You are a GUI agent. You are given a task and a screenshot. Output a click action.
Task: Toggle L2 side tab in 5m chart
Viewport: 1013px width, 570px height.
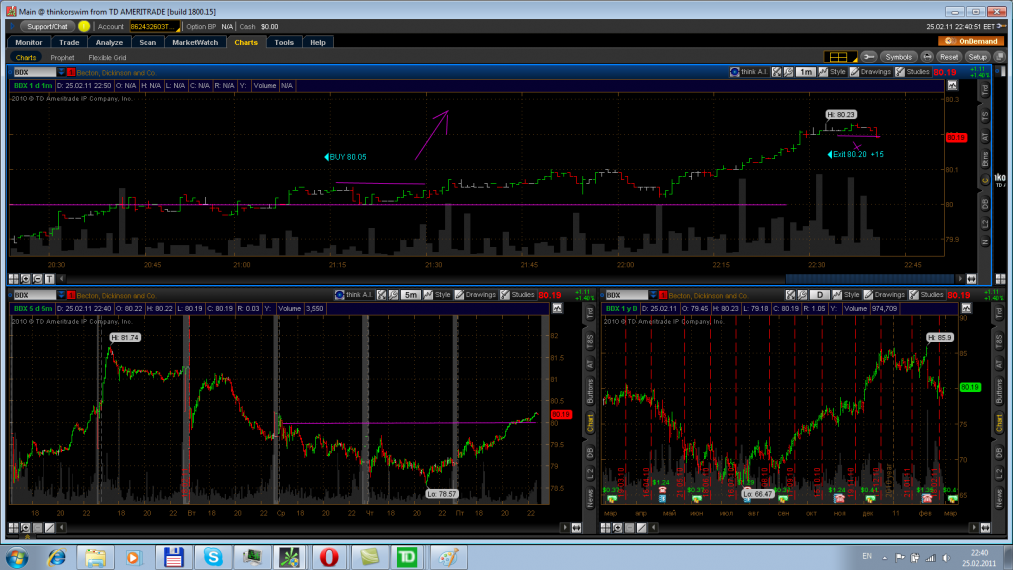coord(590,474)
